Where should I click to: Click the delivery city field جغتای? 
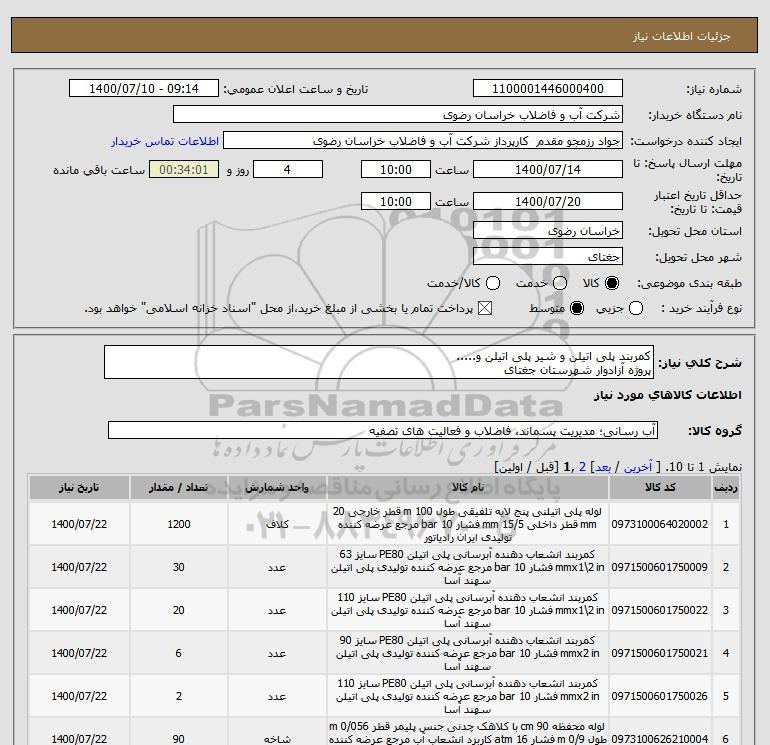(x=548, y=256)
